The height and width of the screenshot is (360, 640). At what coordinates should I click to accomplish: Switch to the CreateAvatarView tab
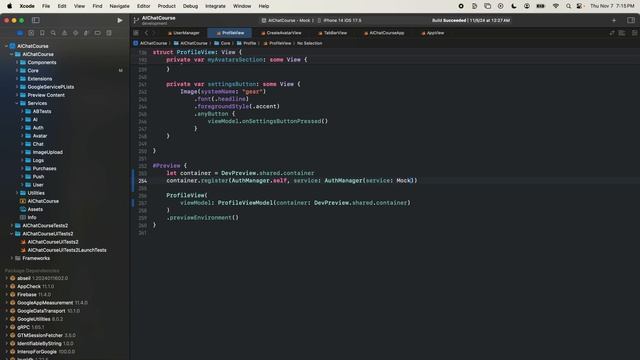281,33
